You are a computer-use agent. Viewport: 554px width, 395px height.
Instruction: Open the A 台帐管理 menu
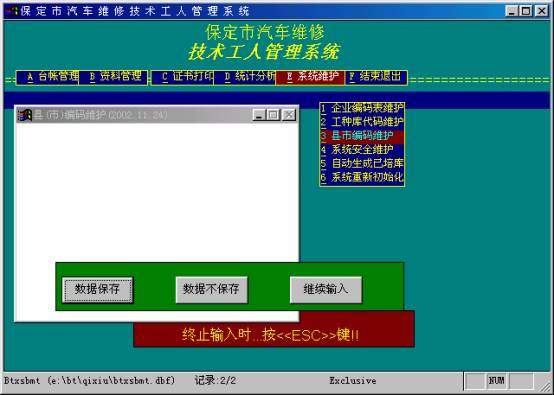click(48, 77)
